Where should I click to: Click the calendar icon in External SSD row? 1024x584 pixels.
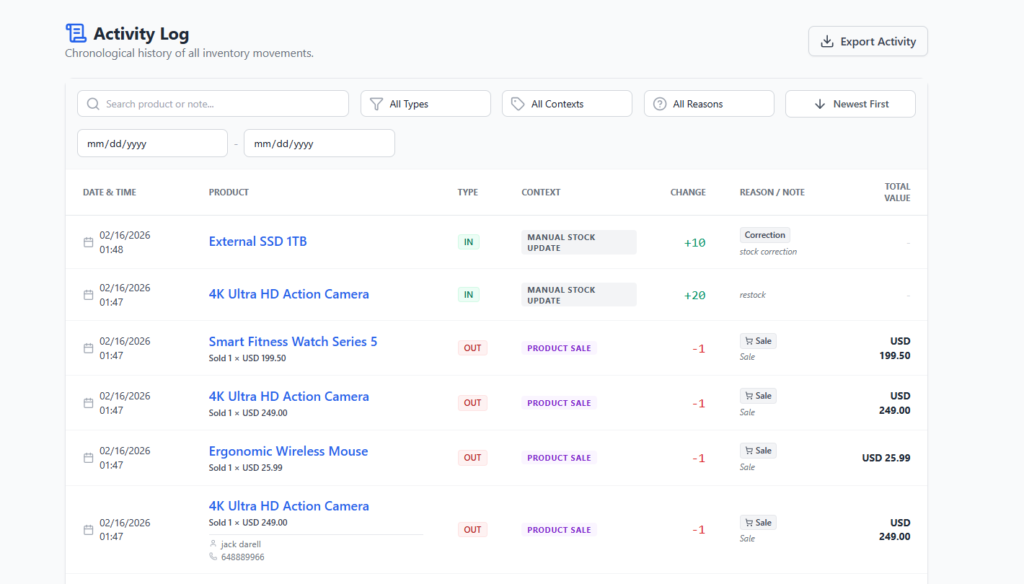(x=88, y=242)
